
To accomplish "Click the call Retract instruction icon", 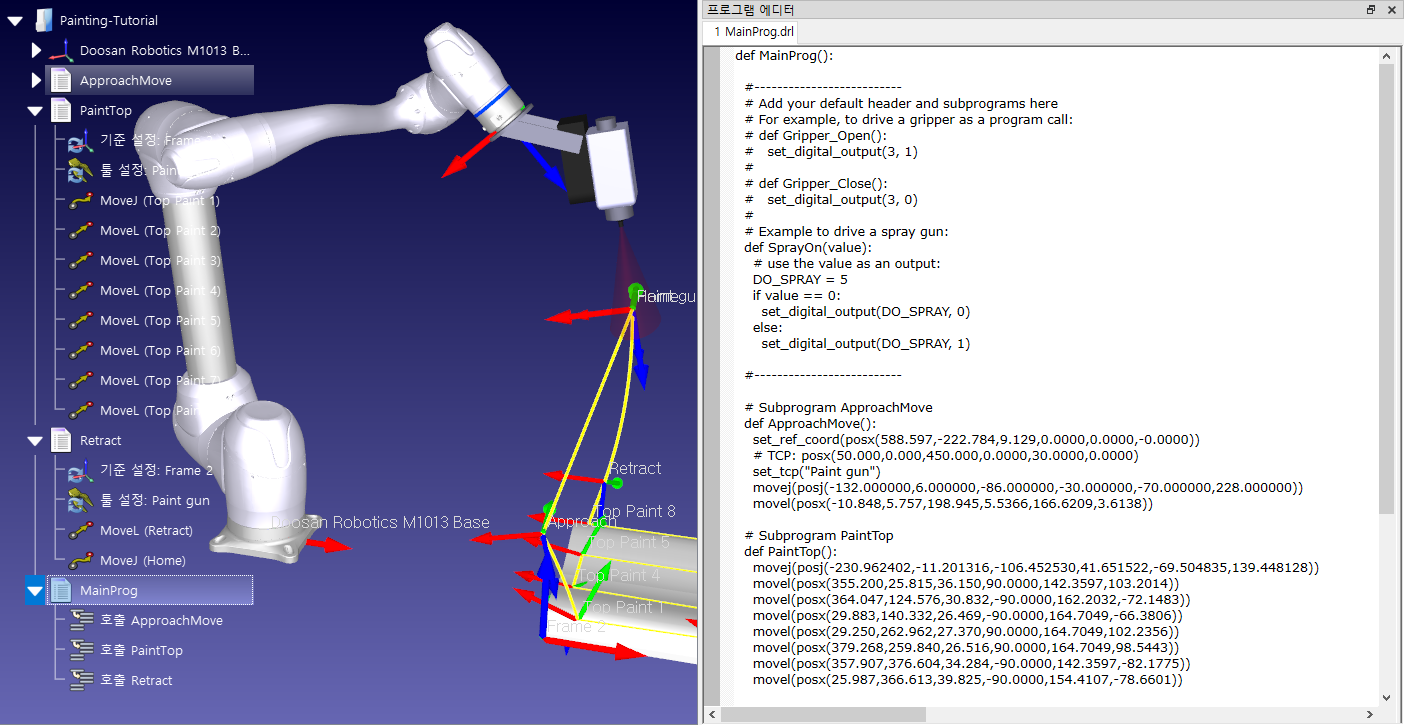I will [81, 681].
